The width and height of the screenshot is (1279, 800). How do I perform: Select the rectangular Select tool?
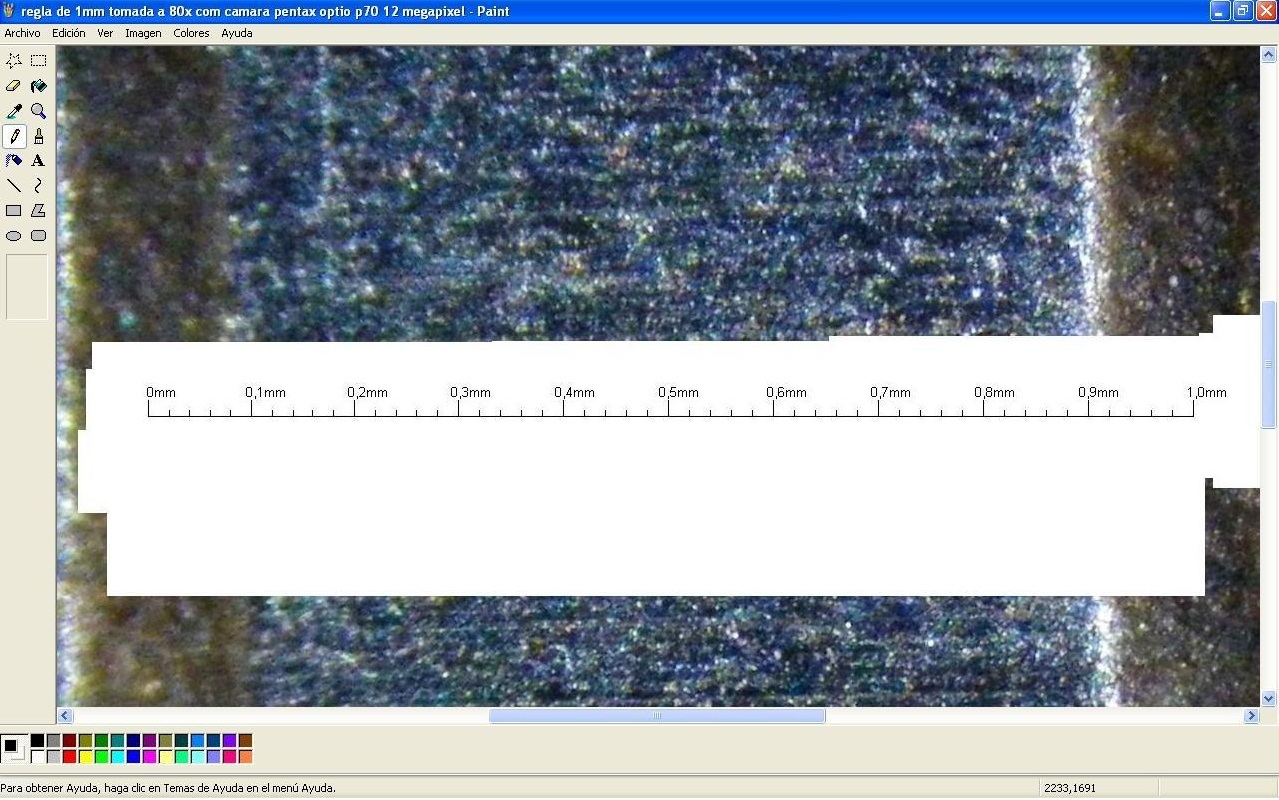coord(38,61)
